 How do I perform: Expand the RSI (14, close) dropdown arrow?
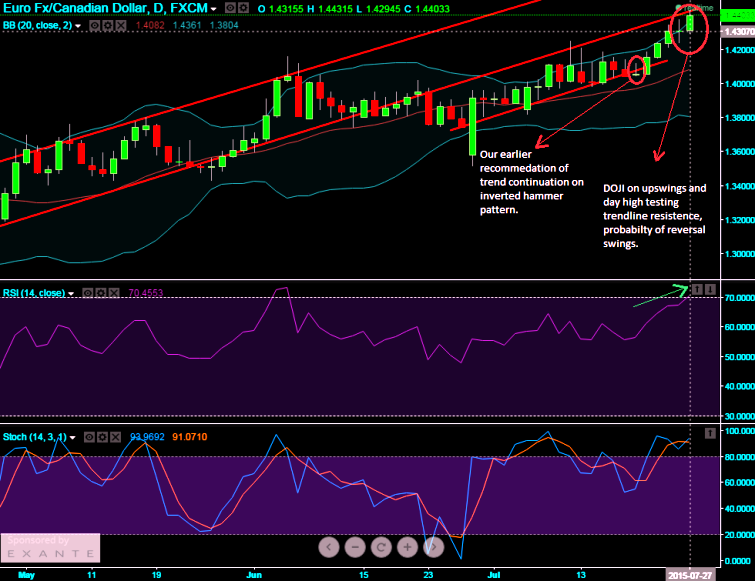(x=71, y=294)
